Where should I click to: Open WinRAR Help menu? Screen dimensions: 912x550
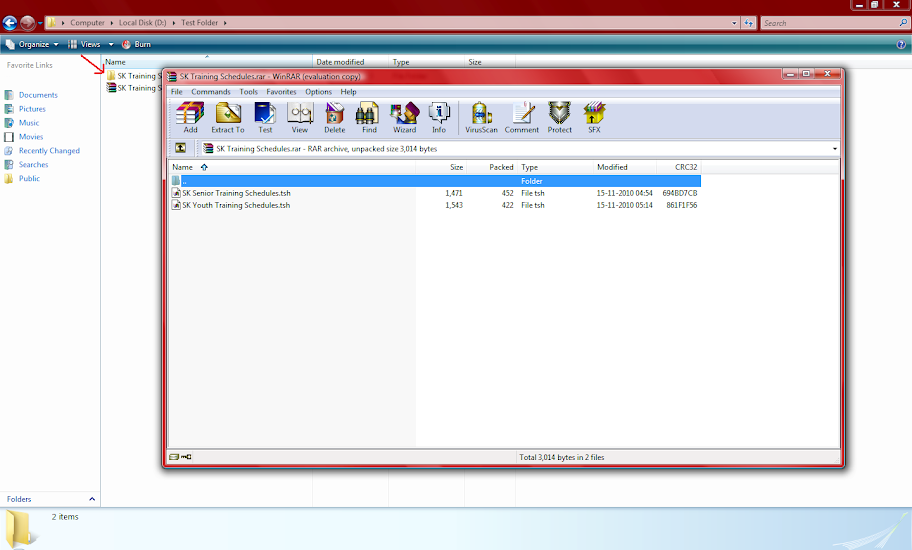coord(348,92)
